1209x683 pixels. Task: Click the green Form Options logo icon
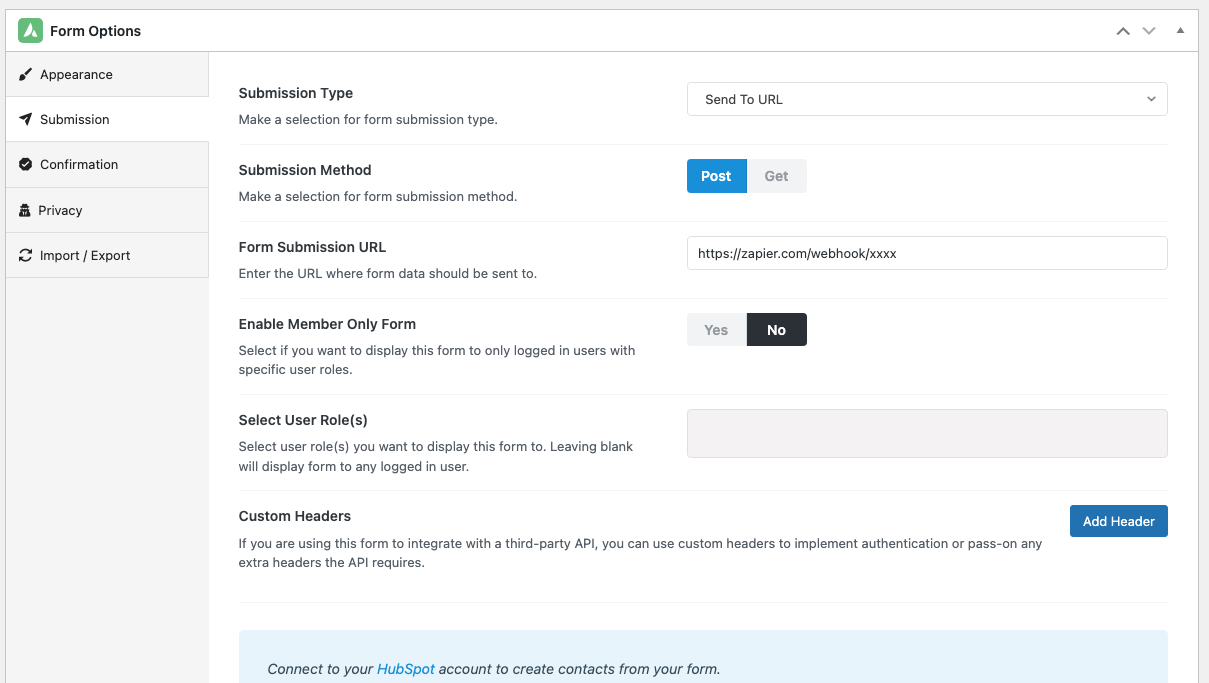[30, 31]
